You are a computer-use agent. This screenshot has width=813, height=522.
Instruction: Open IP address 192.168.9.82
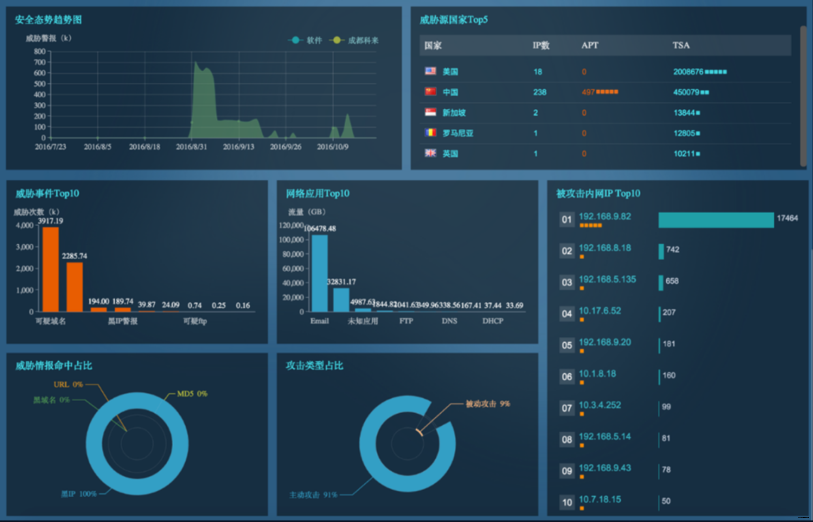click(x=605, y=216)
